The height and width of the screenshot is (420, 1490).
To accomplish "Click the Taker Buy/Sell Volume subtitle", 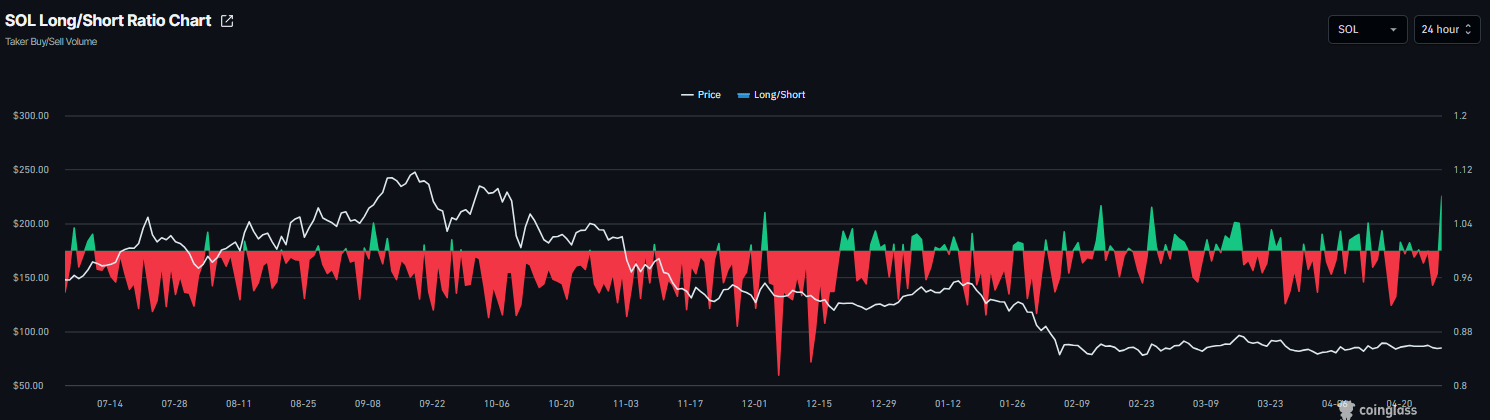I will (x=51, y=42).
